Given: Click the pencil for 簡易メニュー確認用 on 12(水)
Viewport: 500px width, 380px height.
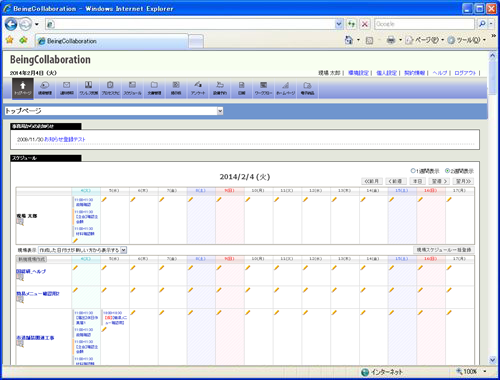Looking at the screenshot, I should point(305,290).
